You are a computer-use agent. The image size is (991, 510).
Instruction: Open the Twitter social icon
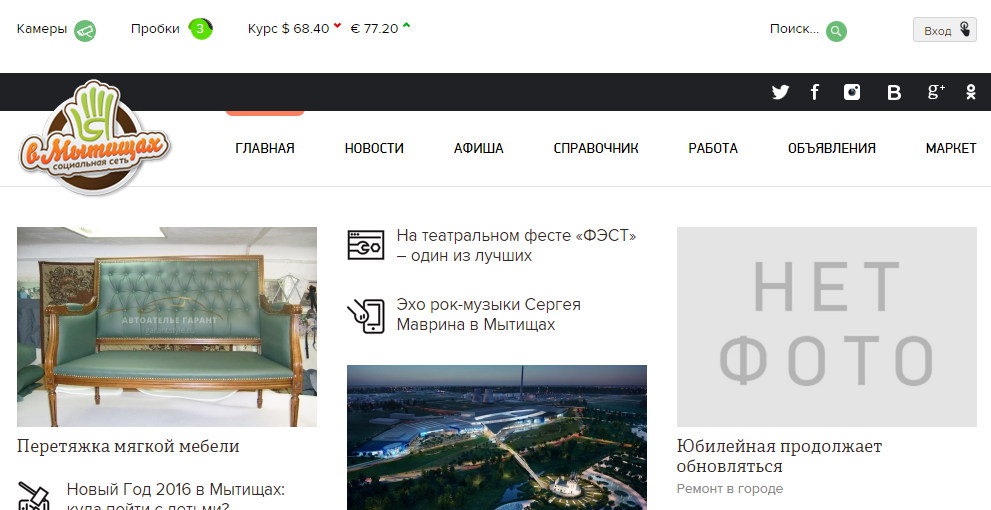(780, 92)
